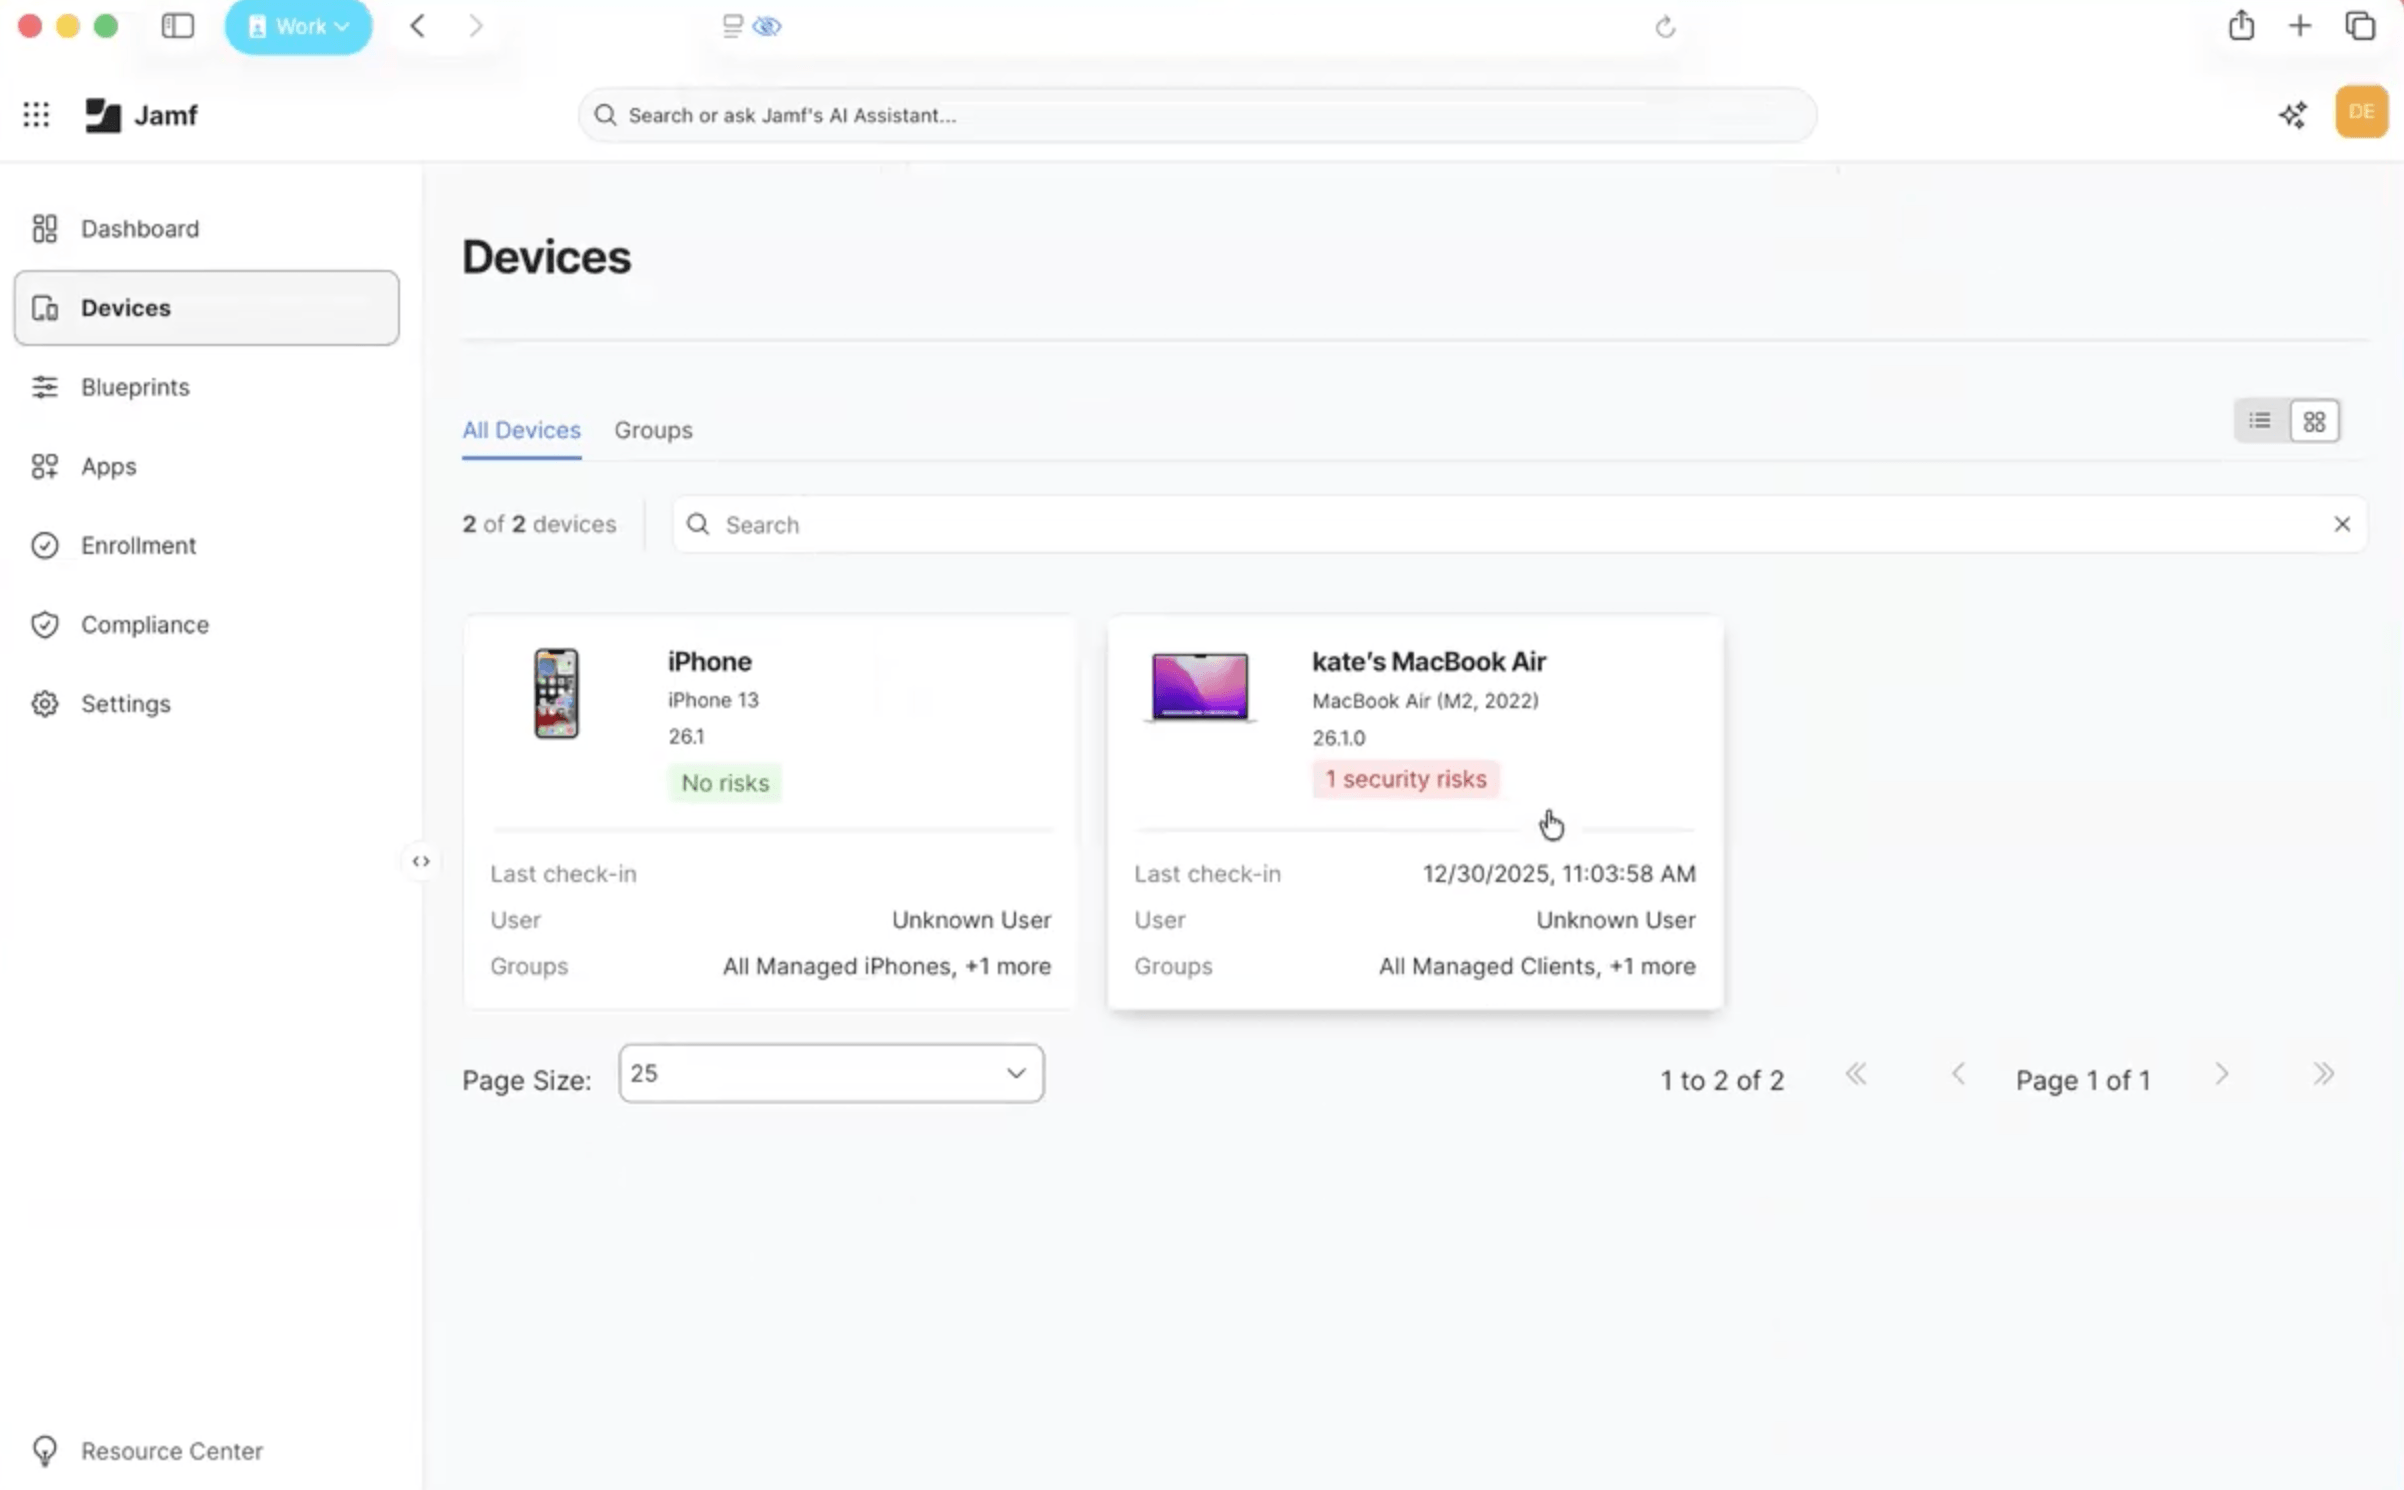Go to the next page
Viewport: 2404px width, 1490px height.
click(2222, 1075)
